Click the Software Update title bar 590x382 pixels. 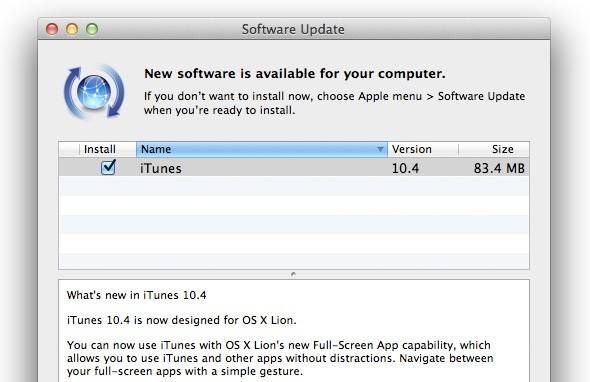[293, 29]
